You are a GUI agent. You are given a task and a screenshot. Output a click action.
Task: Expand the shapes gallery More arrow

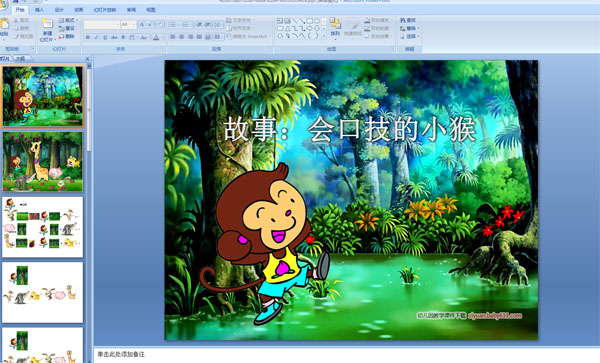(324, 36)
